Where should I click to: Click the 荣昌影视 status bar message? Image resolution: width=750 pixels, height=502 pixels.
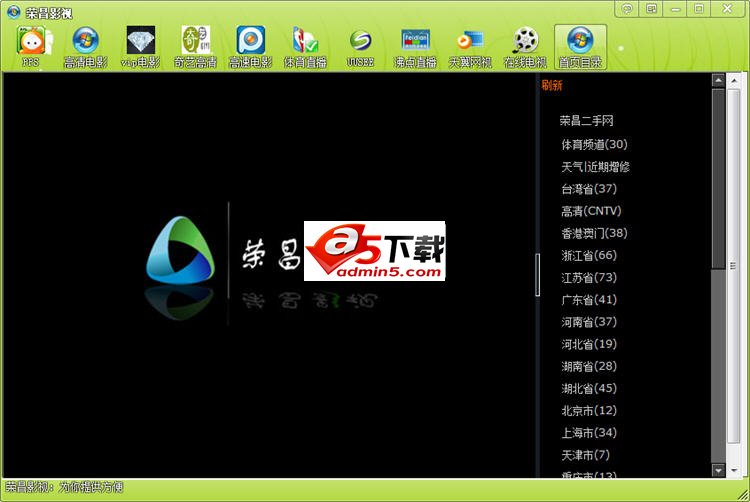pos(64,487)
